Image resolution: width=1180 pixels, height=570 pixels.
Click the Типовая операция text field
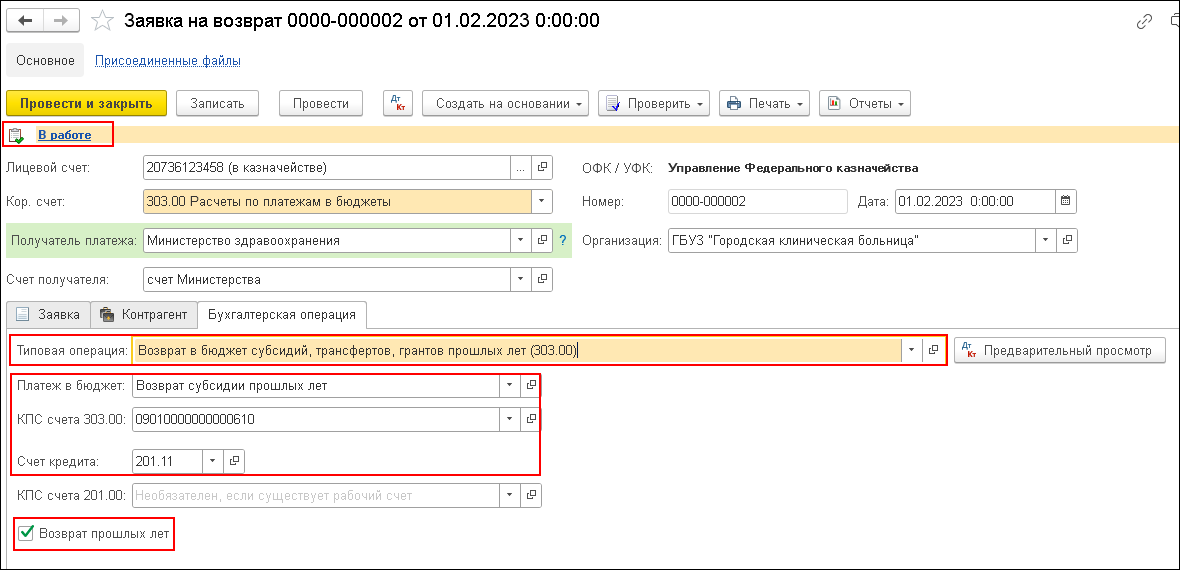pyautogui.click(x=517, y=350)
